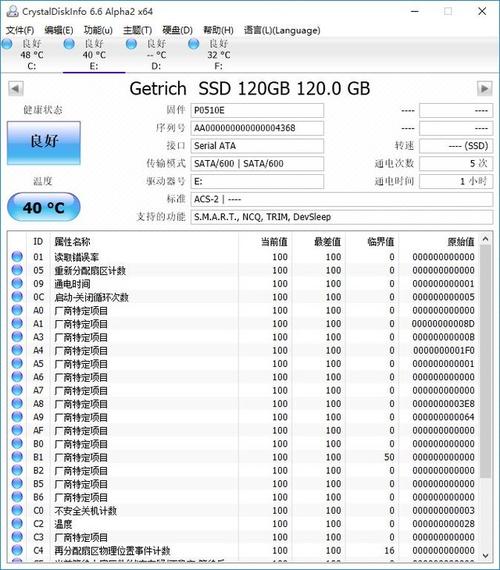Select the 读取错误率 attribute name
500x570 pixels.
[x=76, y=257]
